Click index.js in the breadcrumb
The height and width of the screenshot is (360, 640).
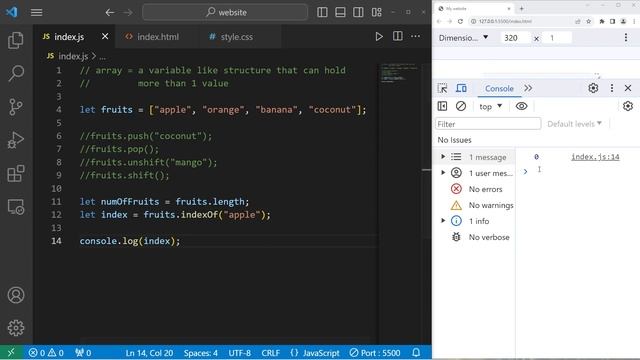pyautogui.click(x=73, y=56)
